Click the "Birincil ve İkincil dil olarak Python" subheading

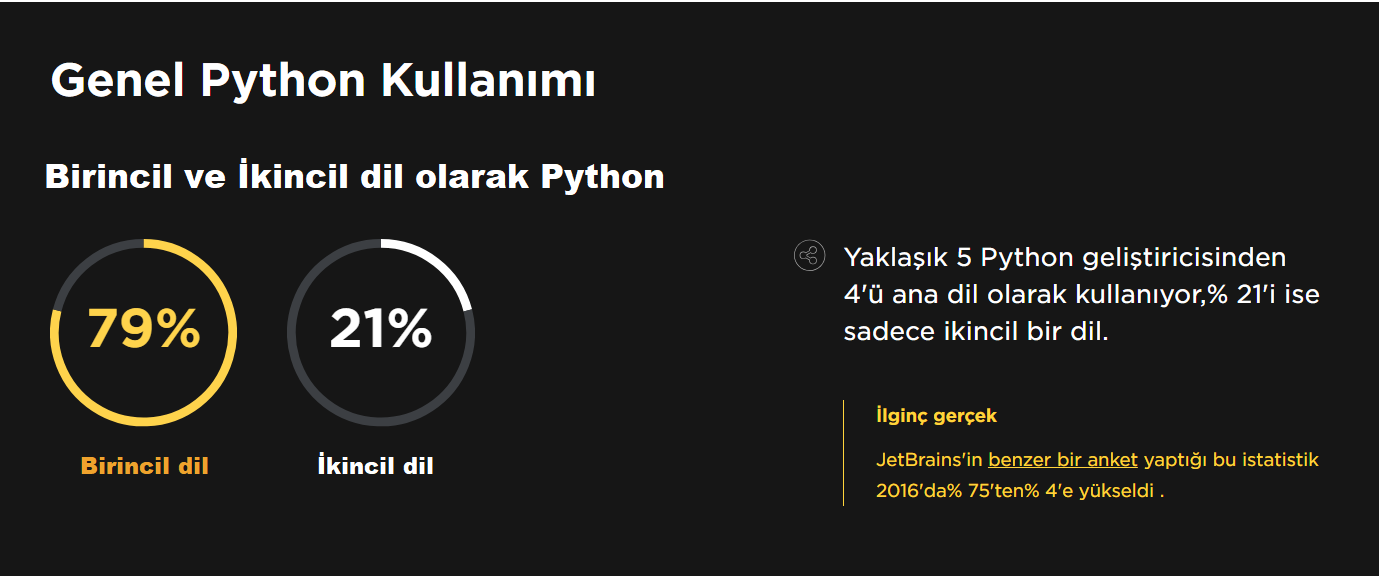pyautogui.click(x=355, y=177)
